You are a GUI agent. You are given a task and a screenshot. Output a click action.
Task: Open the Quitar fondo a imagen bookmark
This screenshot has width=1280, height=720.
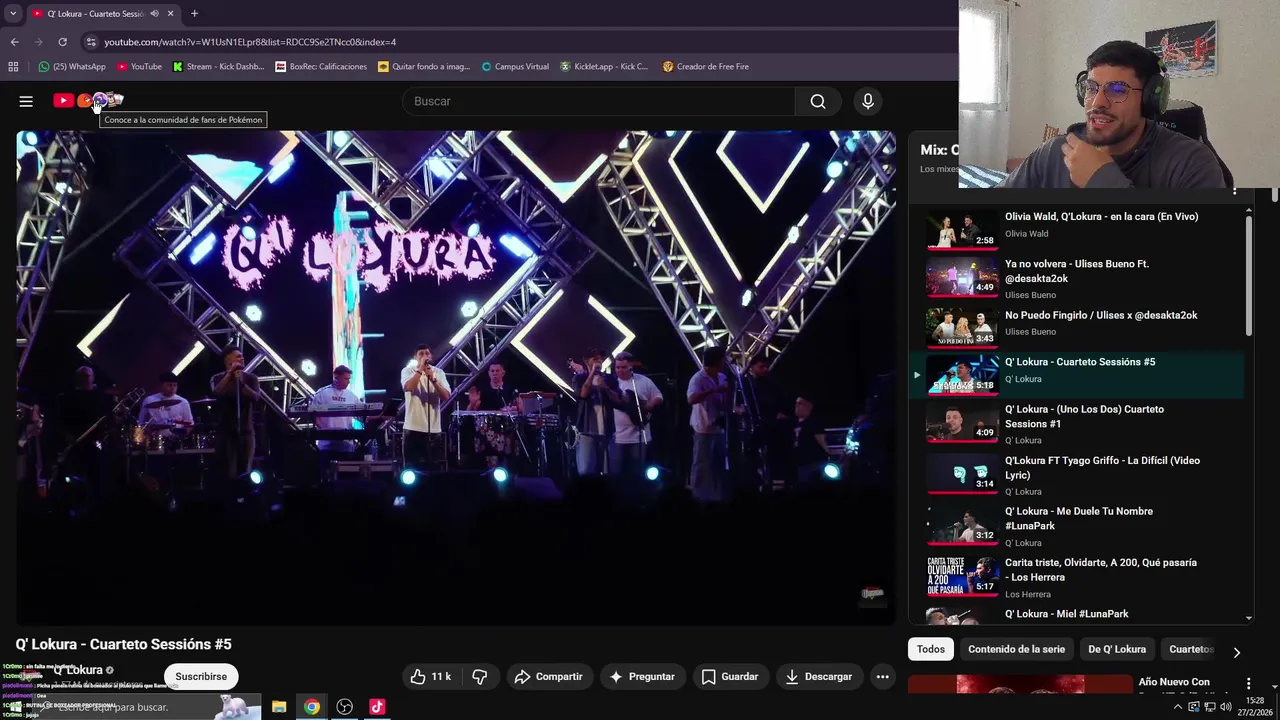tap(423, 66)
